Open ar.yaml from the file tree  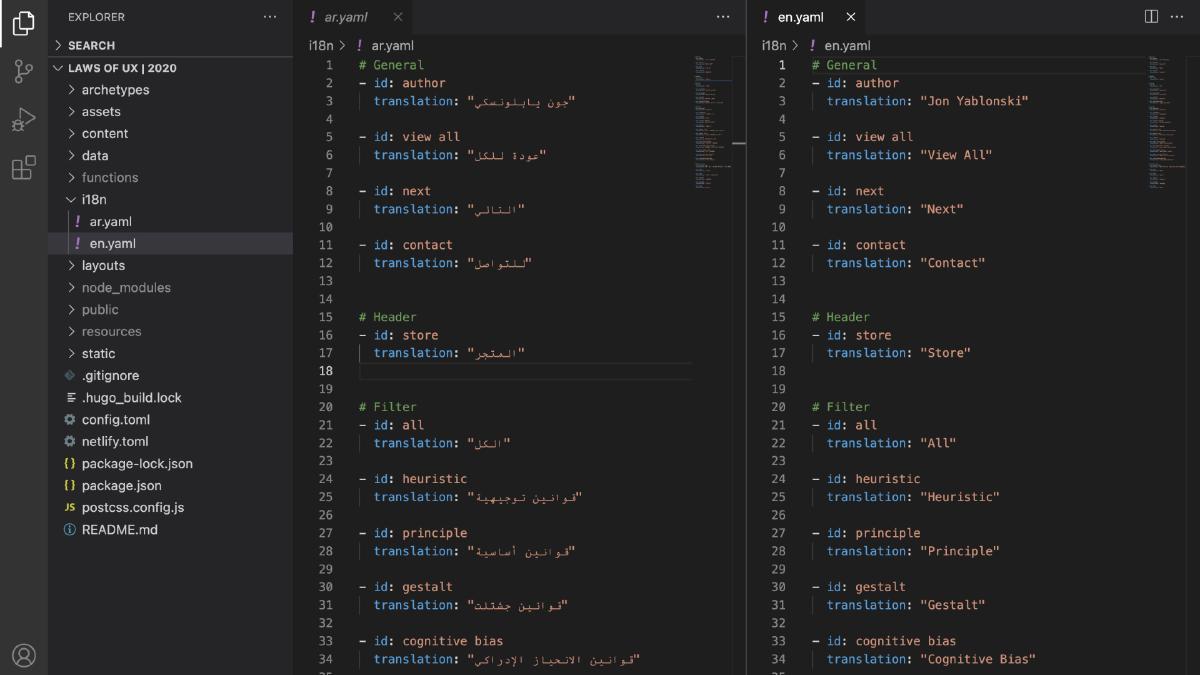111,222
